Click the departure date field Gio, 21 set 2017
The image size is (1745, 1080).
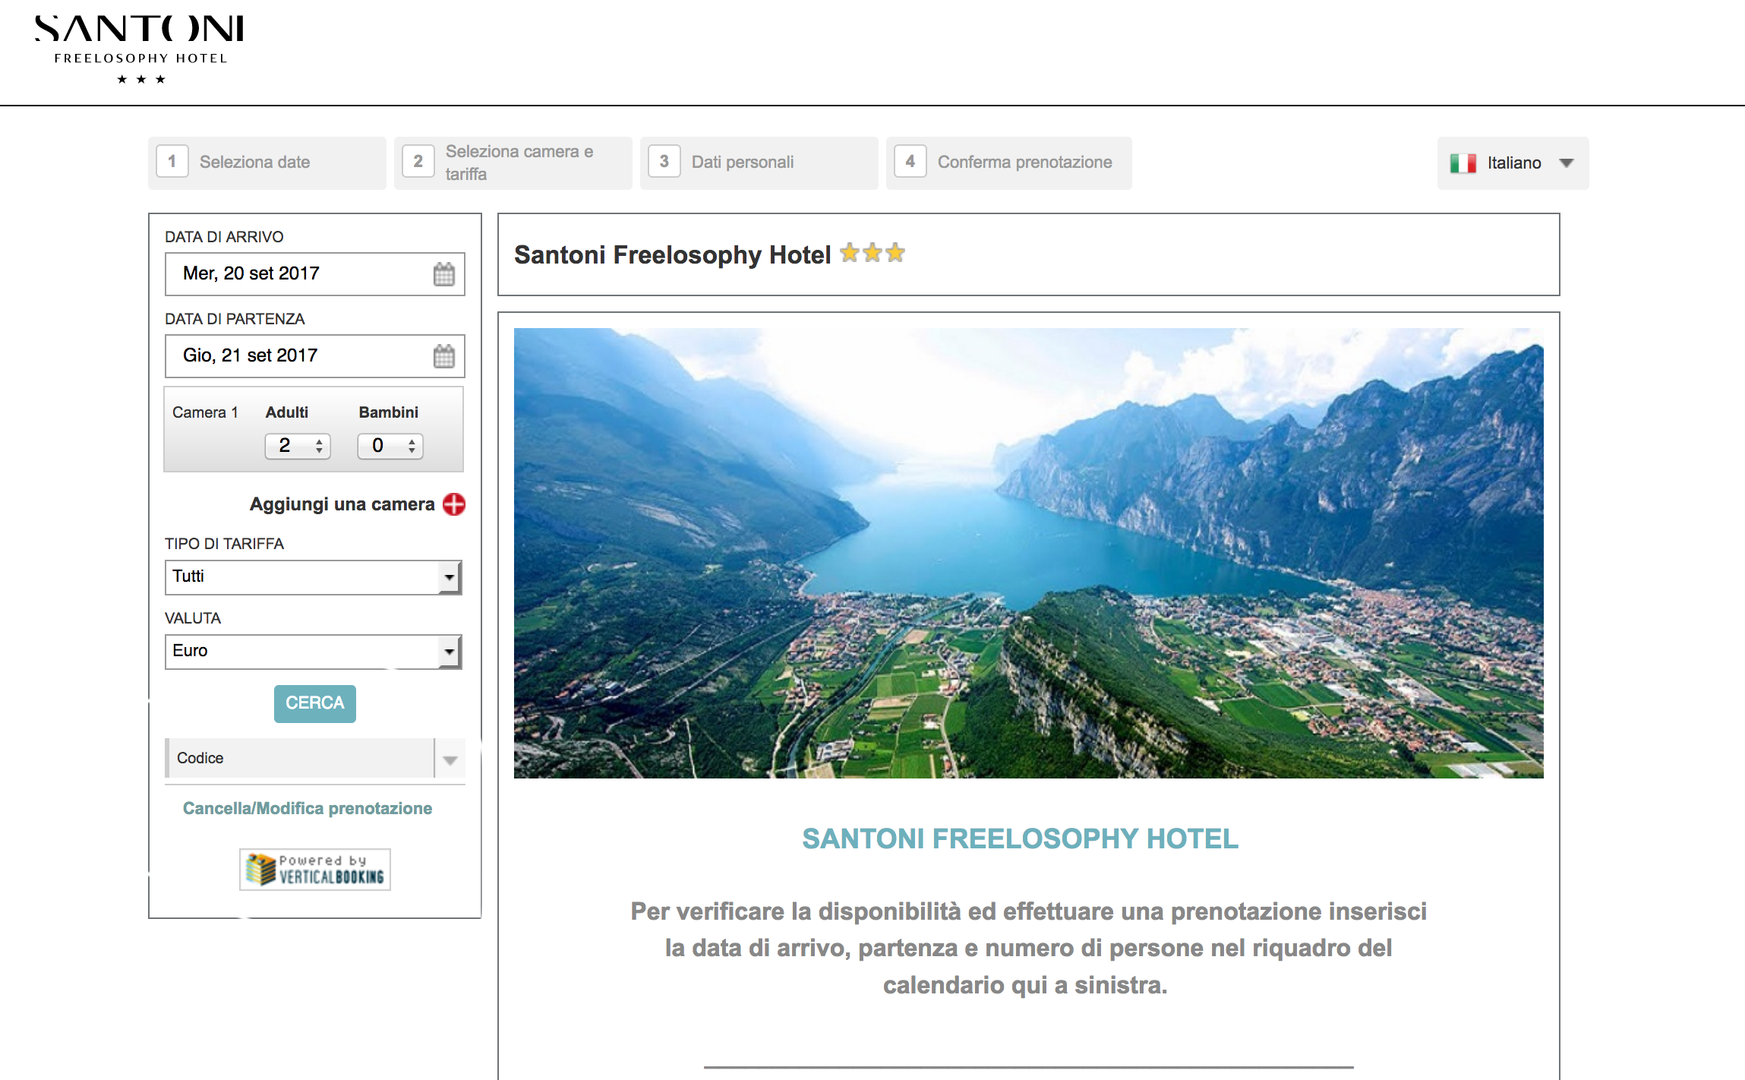(315, 356)
